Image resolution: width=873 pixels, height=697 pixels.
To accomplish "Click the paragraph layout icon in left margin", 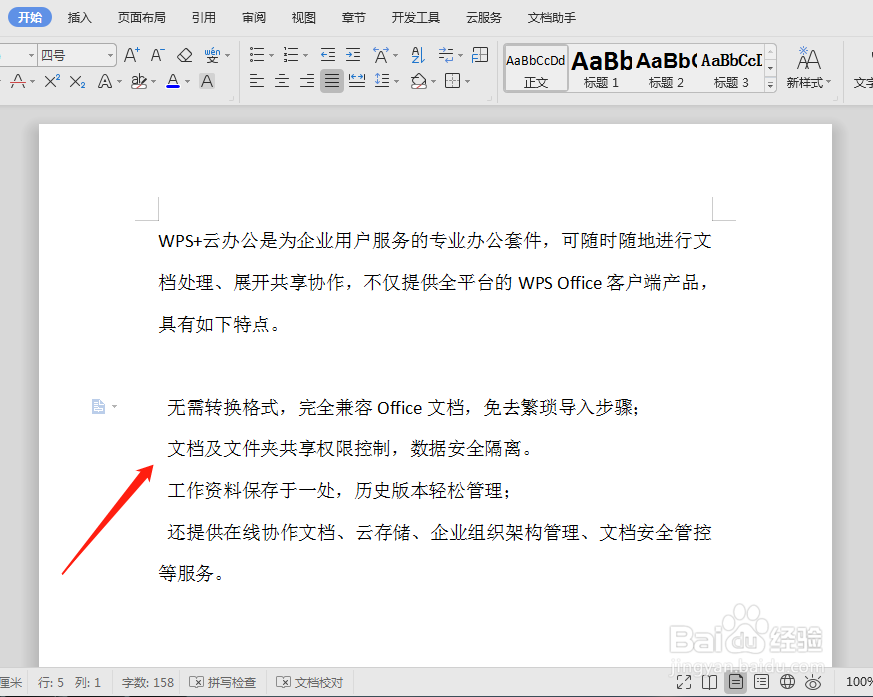I will [x=99, y=406].
